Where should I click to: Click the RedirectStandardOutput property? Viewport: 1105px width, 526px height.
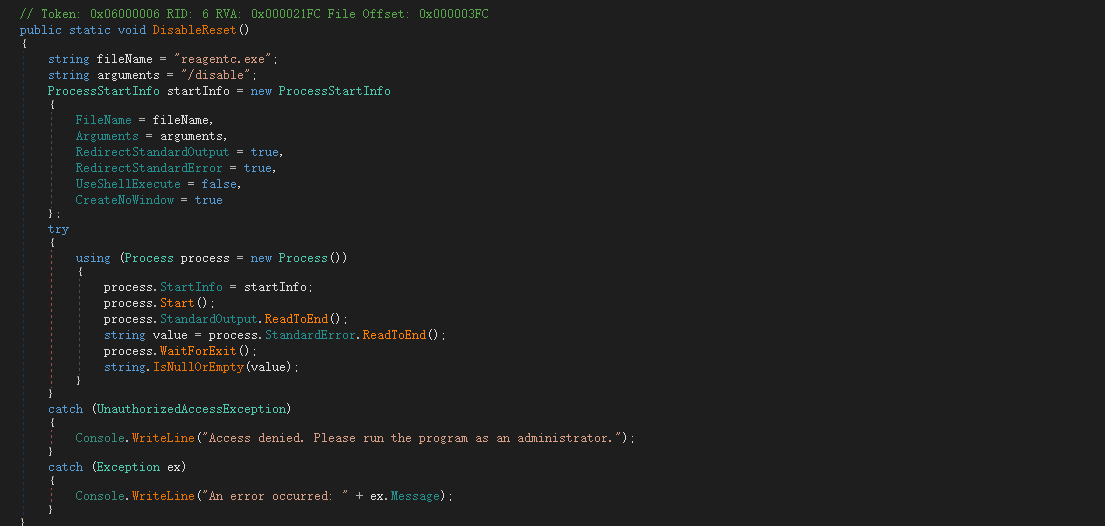click(152, 152)
